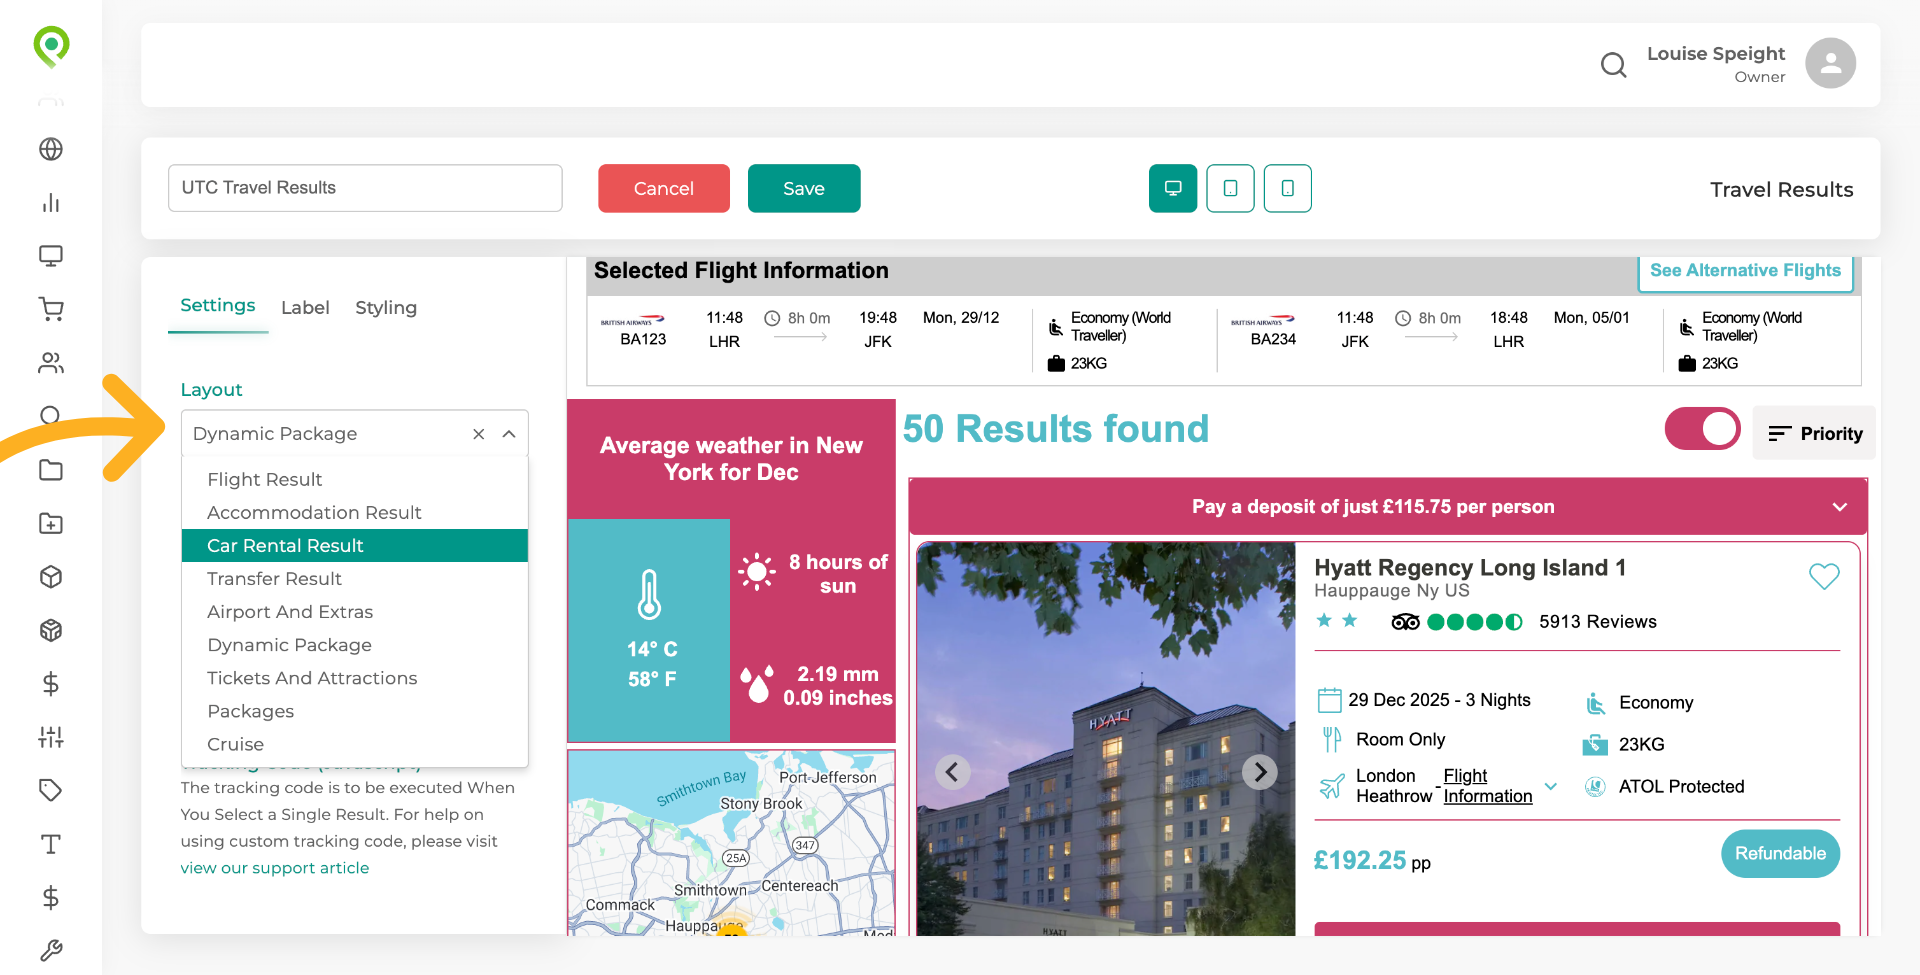Open Louise Speight profile avatar
1920x975 pixels.
(x=1830, y=64)
